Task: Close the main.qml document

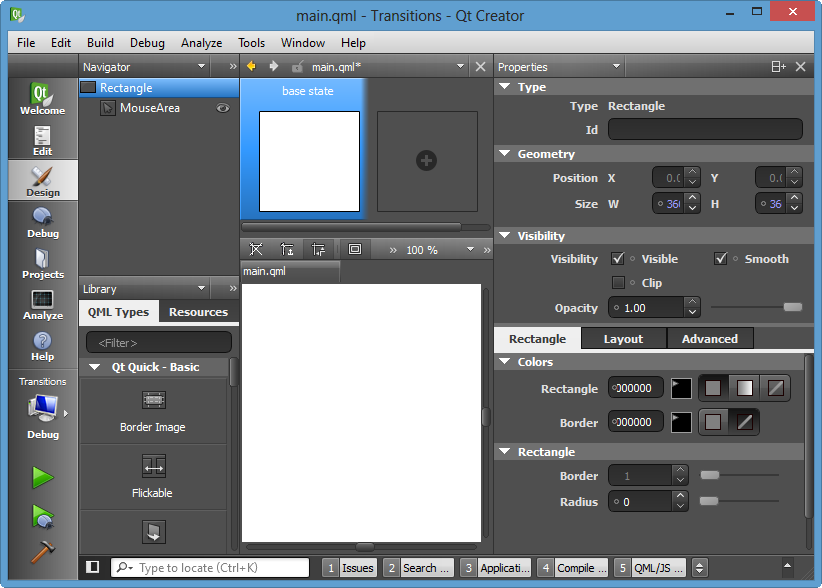Action: tap(480, 67)
